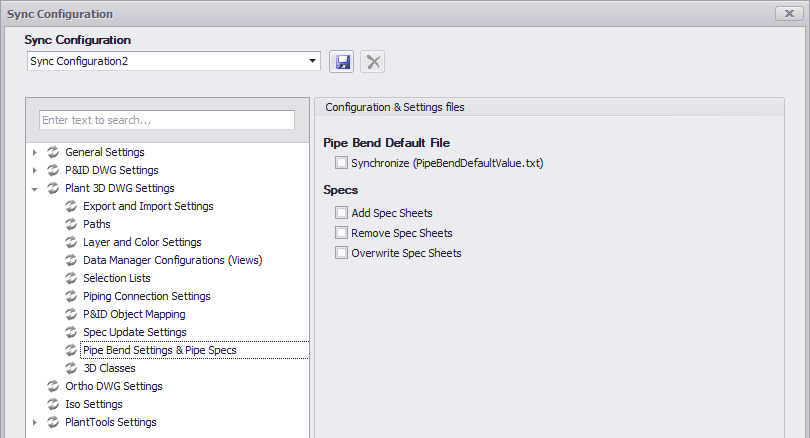Check the Overwrite Spec Sheets option

coord(341,253)
